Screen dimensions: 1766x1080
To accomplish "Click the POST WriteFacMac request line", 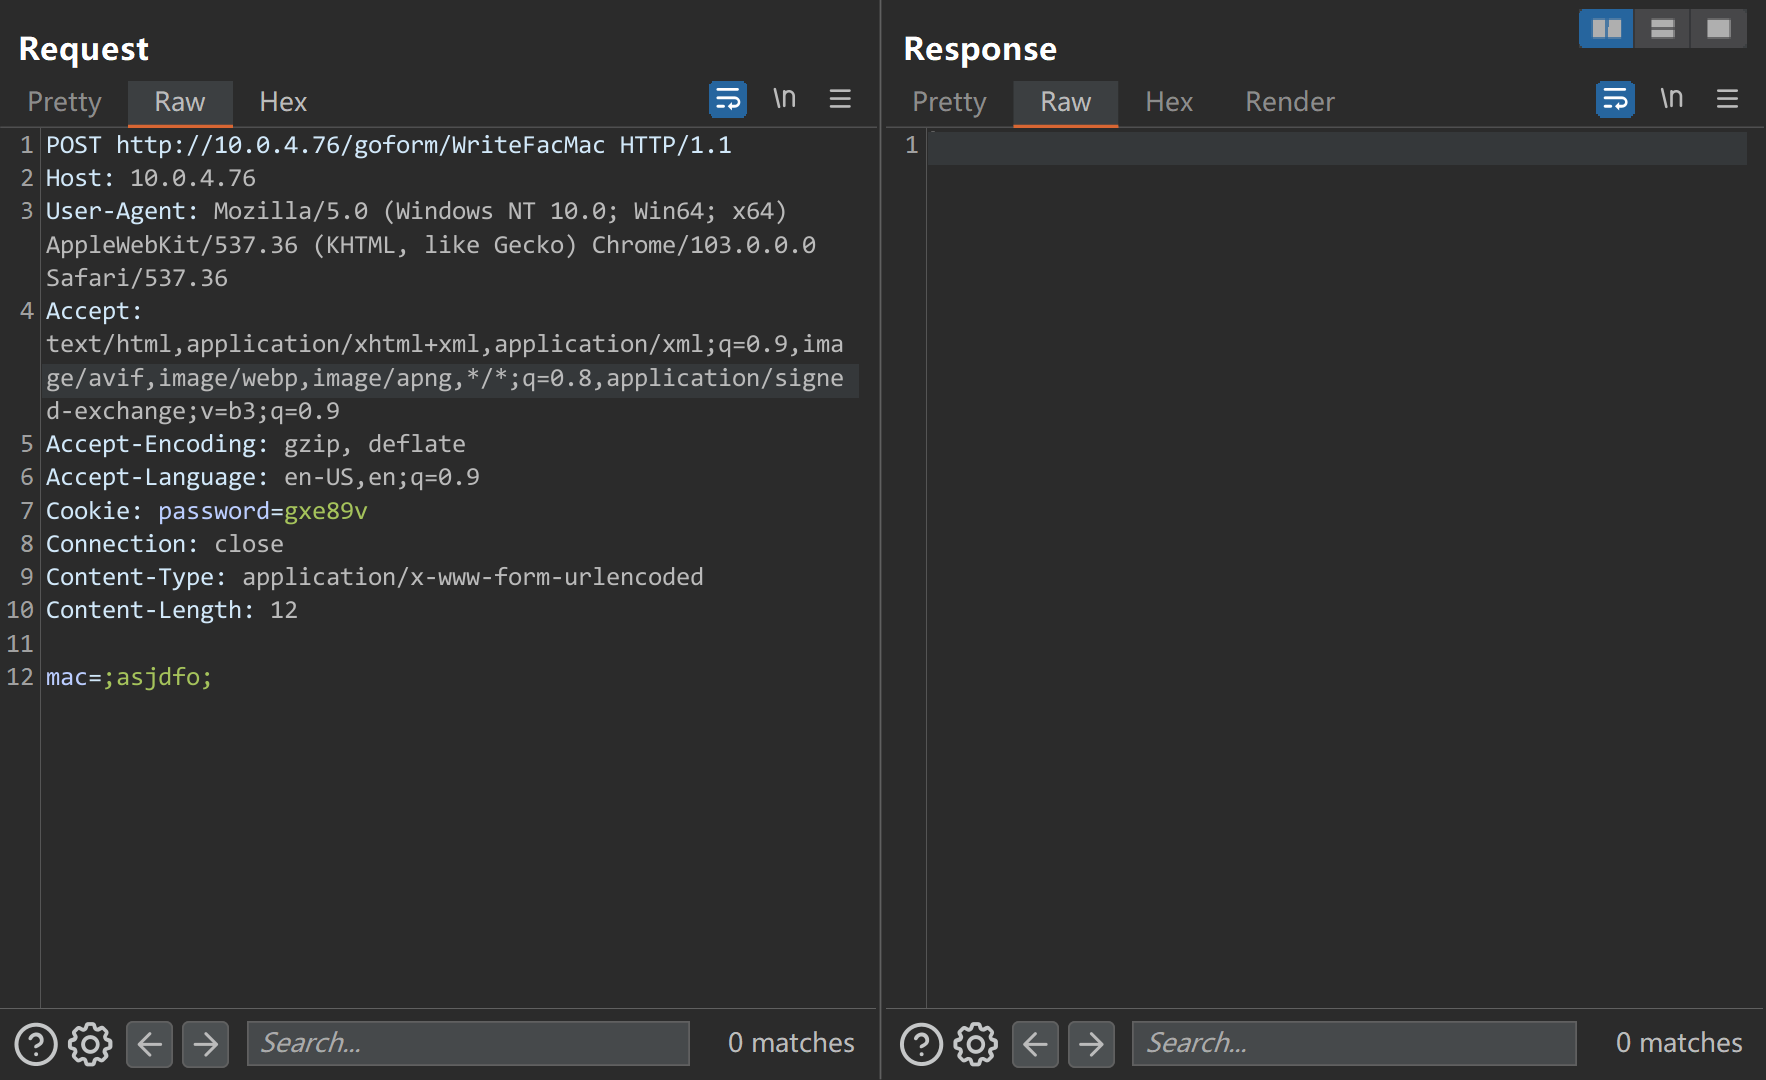I will point(389,145).
